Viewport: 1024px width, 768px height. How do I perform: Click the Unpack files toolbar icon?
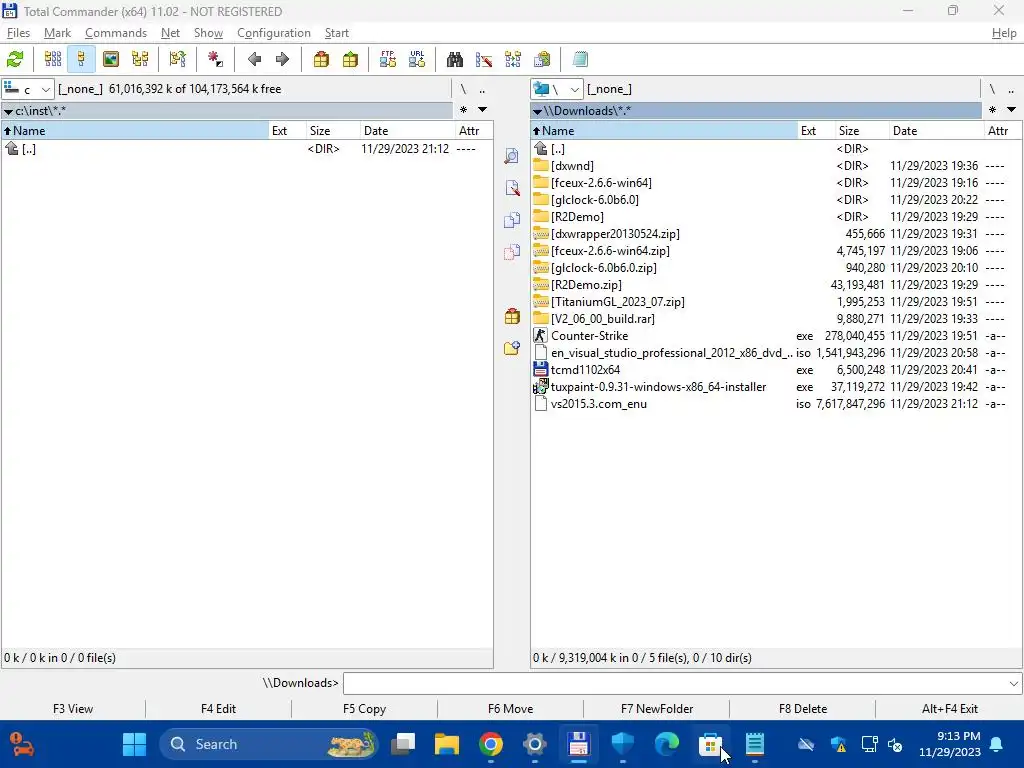point(351,59)
